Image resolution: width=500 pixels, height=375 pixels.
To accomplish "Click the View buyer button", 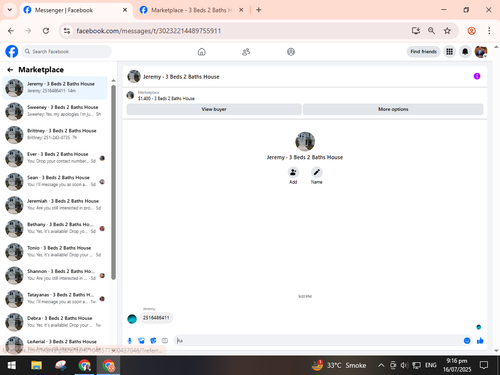I will click(x=214, y=109).
